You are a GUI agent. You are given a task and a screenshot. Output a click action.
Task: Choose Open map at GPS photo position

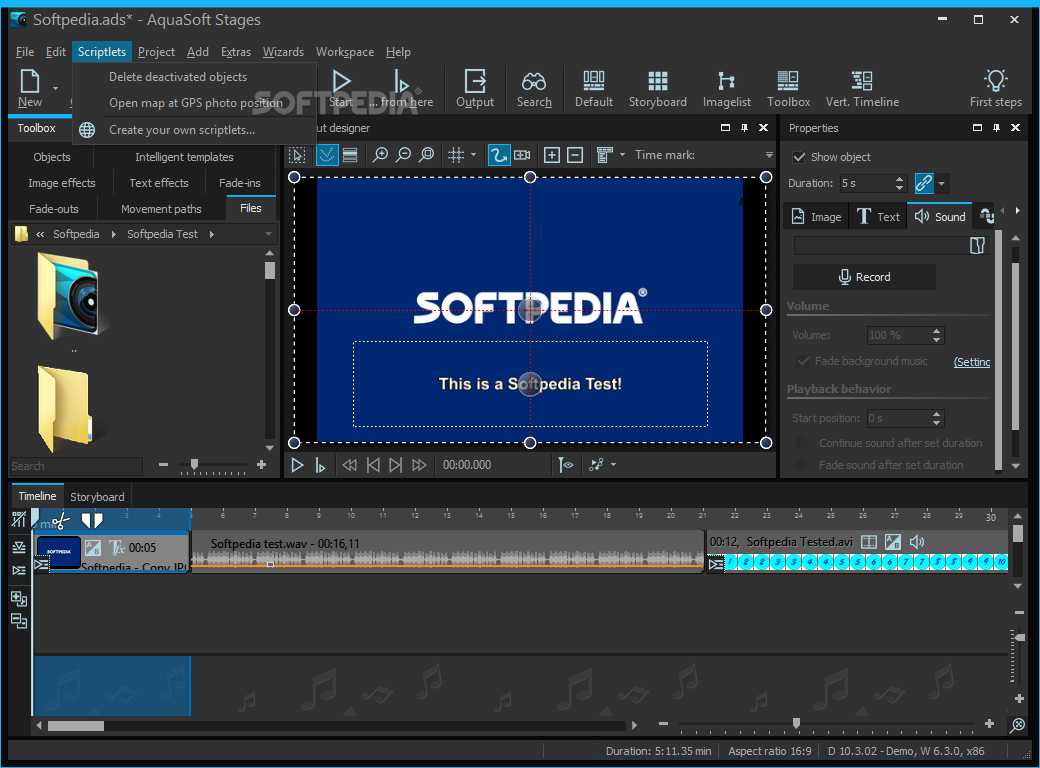pos(196,103)
